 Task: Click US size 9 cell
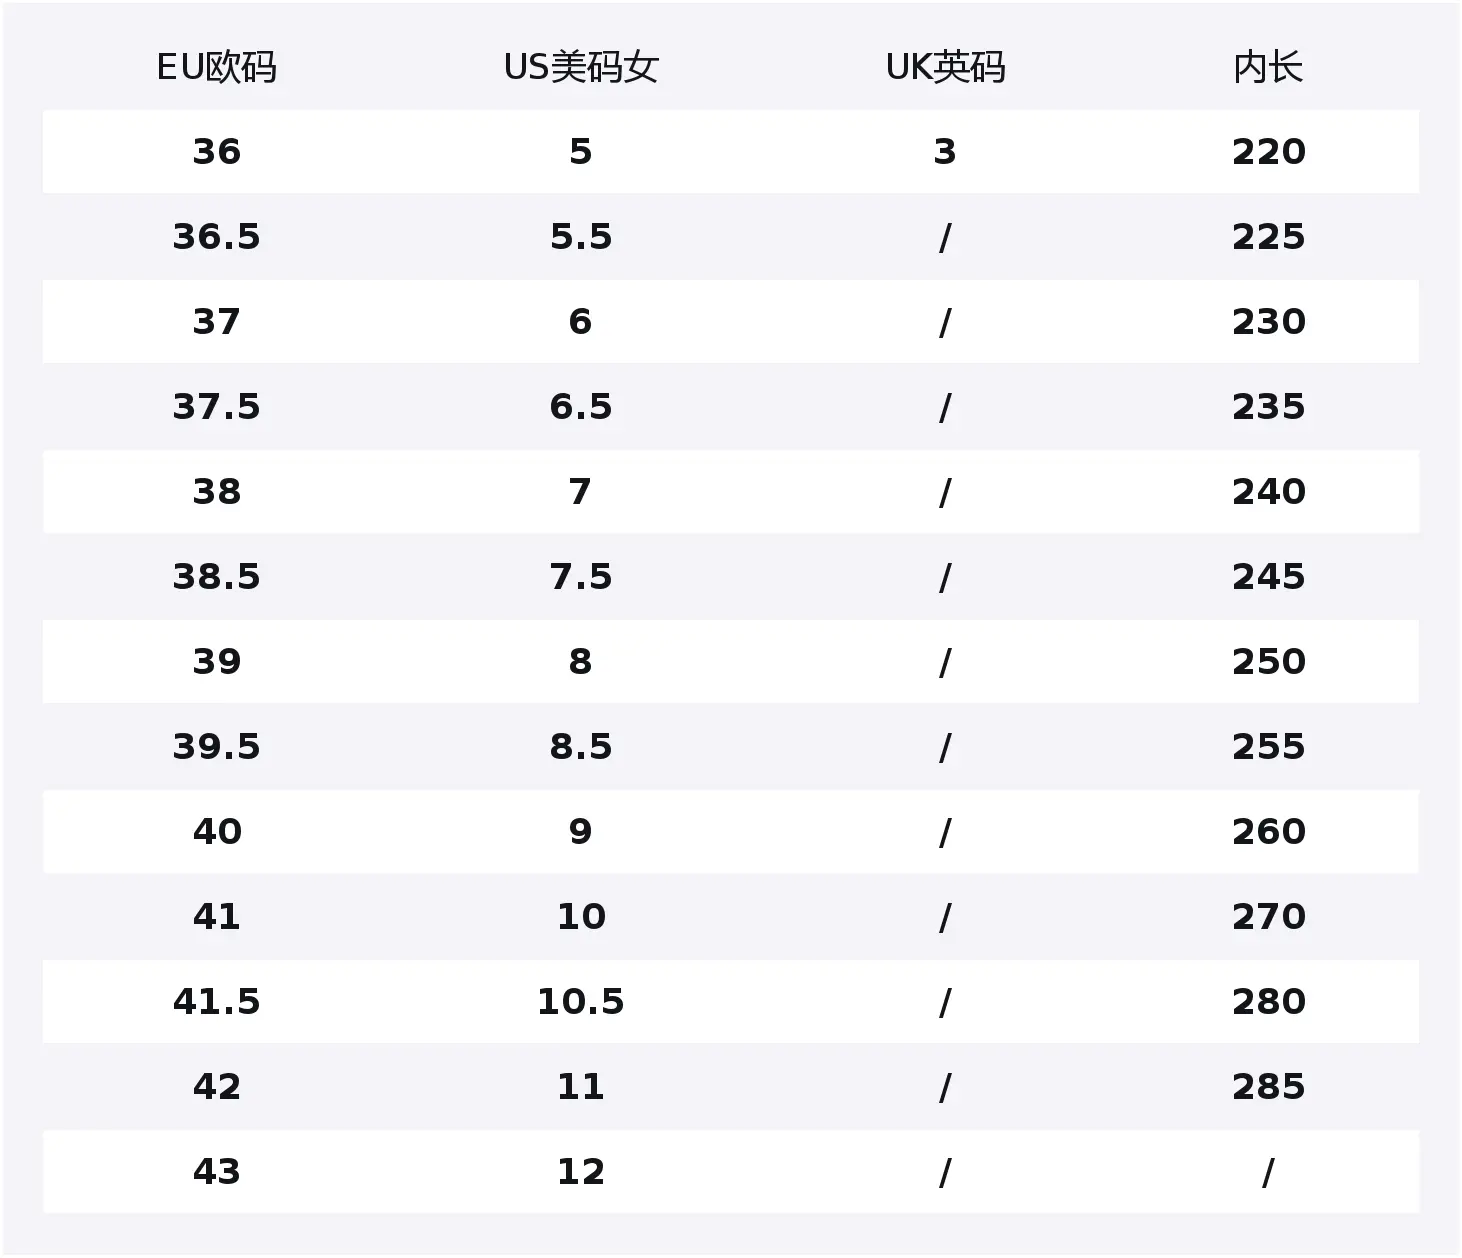tap(581, 832)
